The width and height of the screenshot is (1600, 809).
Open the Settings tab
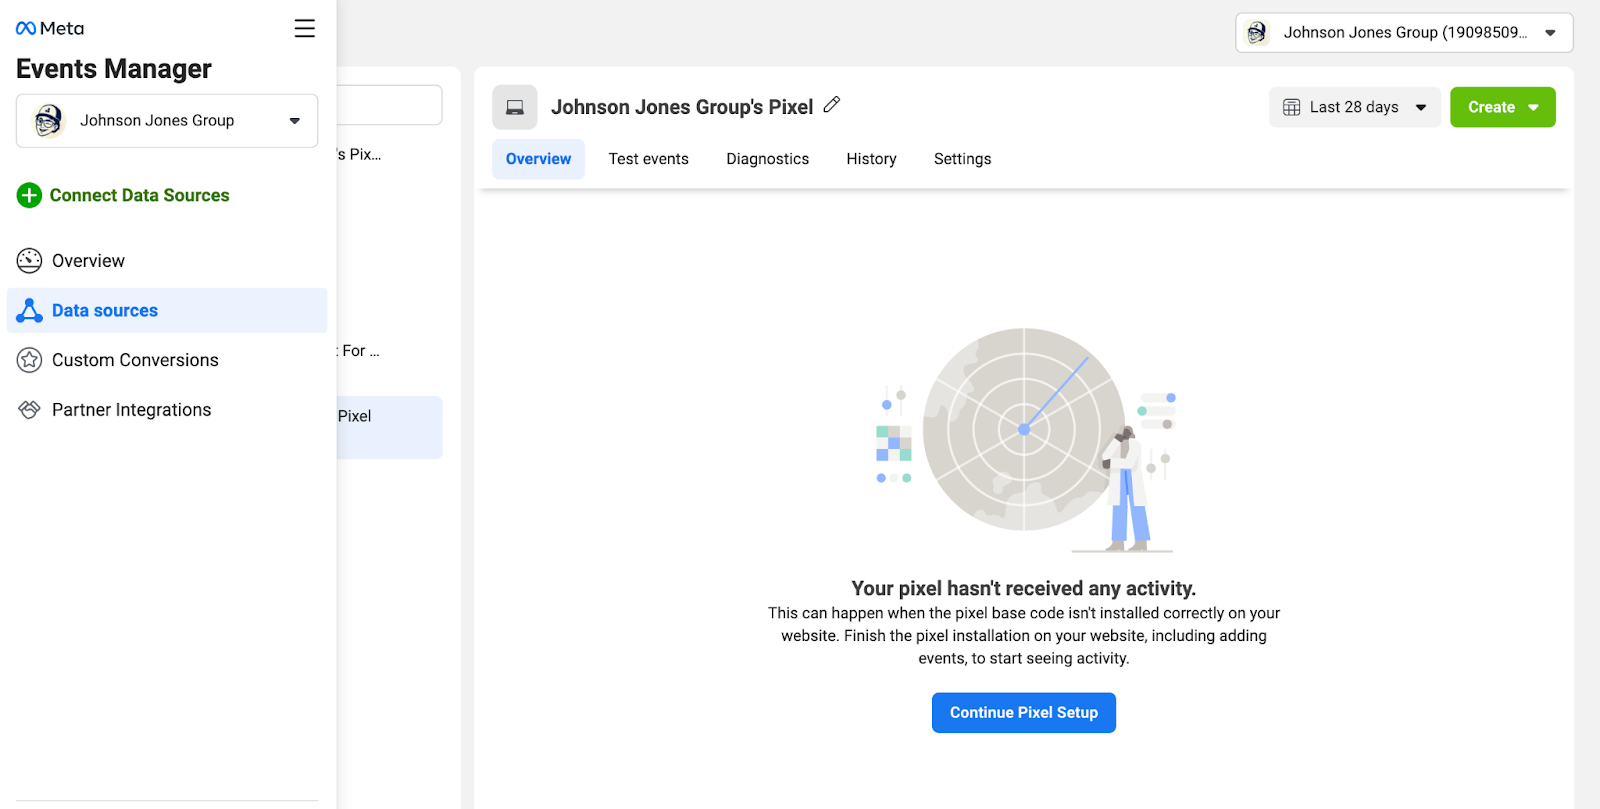[963, 159]
